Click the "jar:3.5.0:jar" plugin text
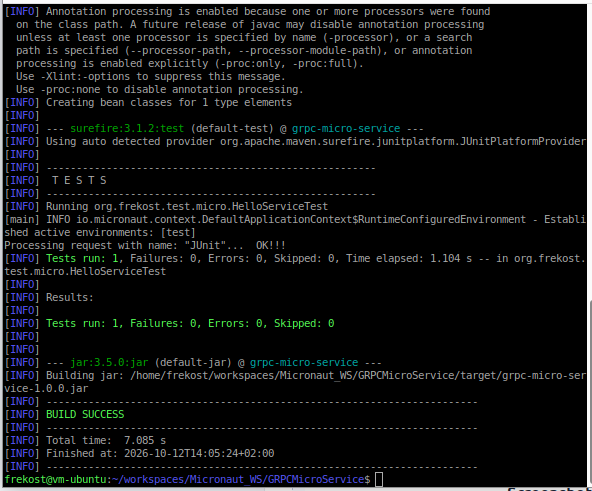592x491 pixels. pos(109,363)
